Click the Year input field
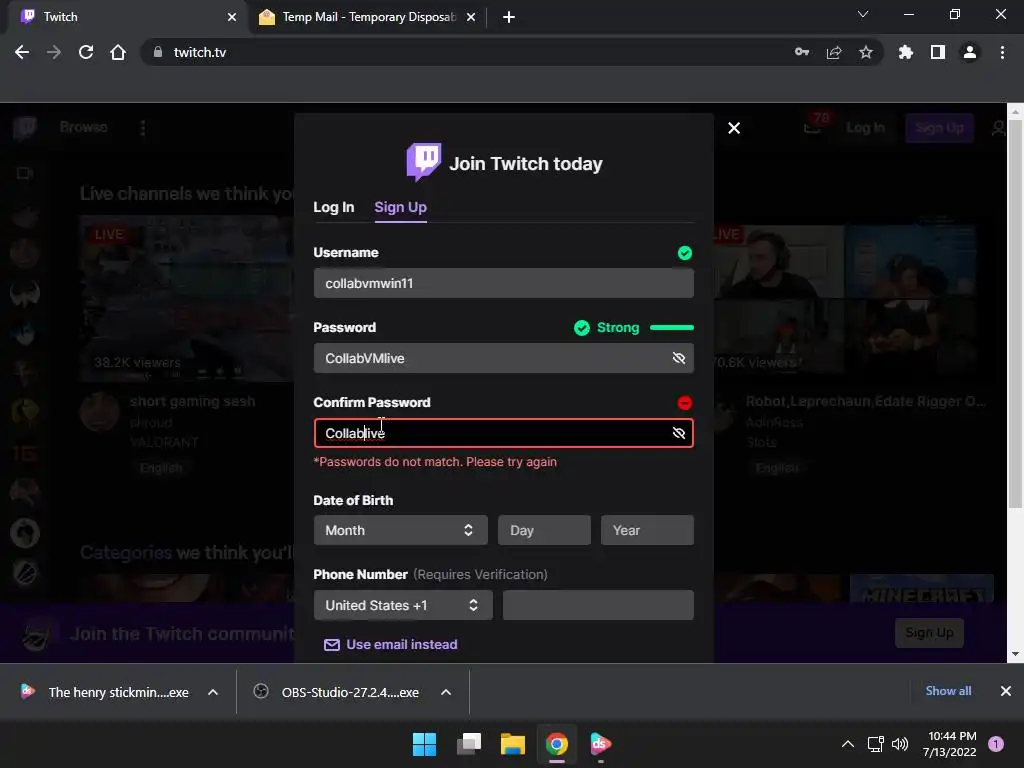1024x768 pixels. coord(647,530)
